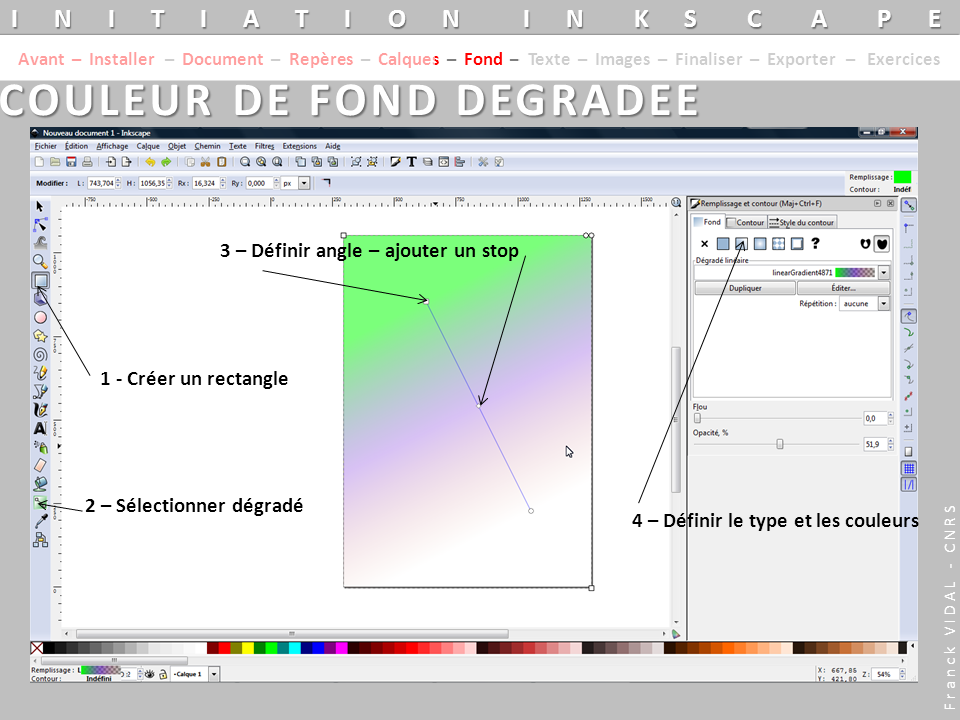Choose unset paint question mark
Viewport: 960px width, 720px height.
tap(815, 244)
